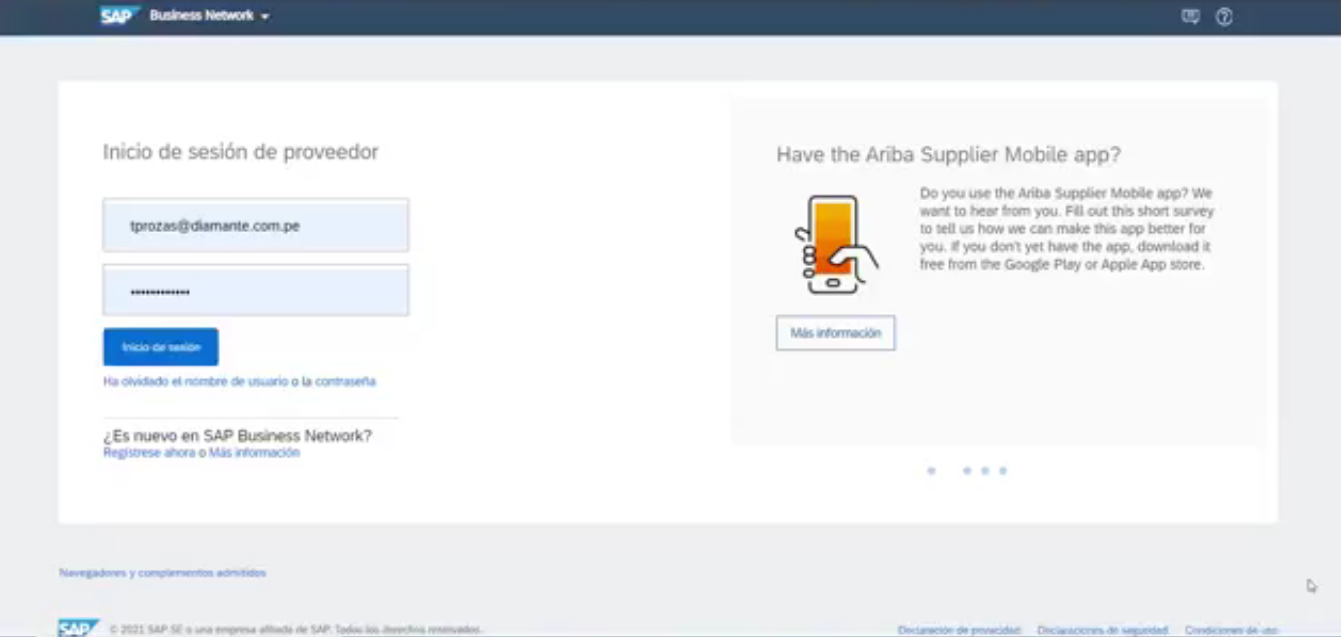1341x637 pixels.
Task: Click the Inicio de sesión button
Action: (x=160, y=347)
